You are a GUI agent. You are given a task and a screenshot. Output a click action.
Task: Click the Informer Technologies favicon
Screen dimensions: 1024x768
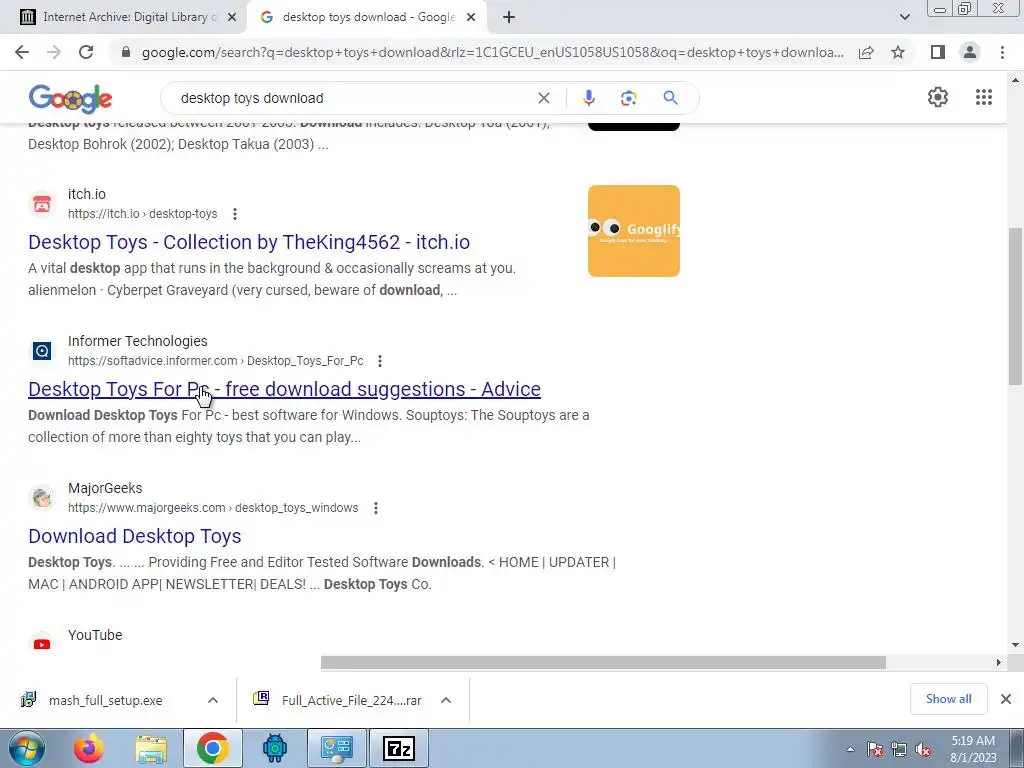(x=42, y=351)
